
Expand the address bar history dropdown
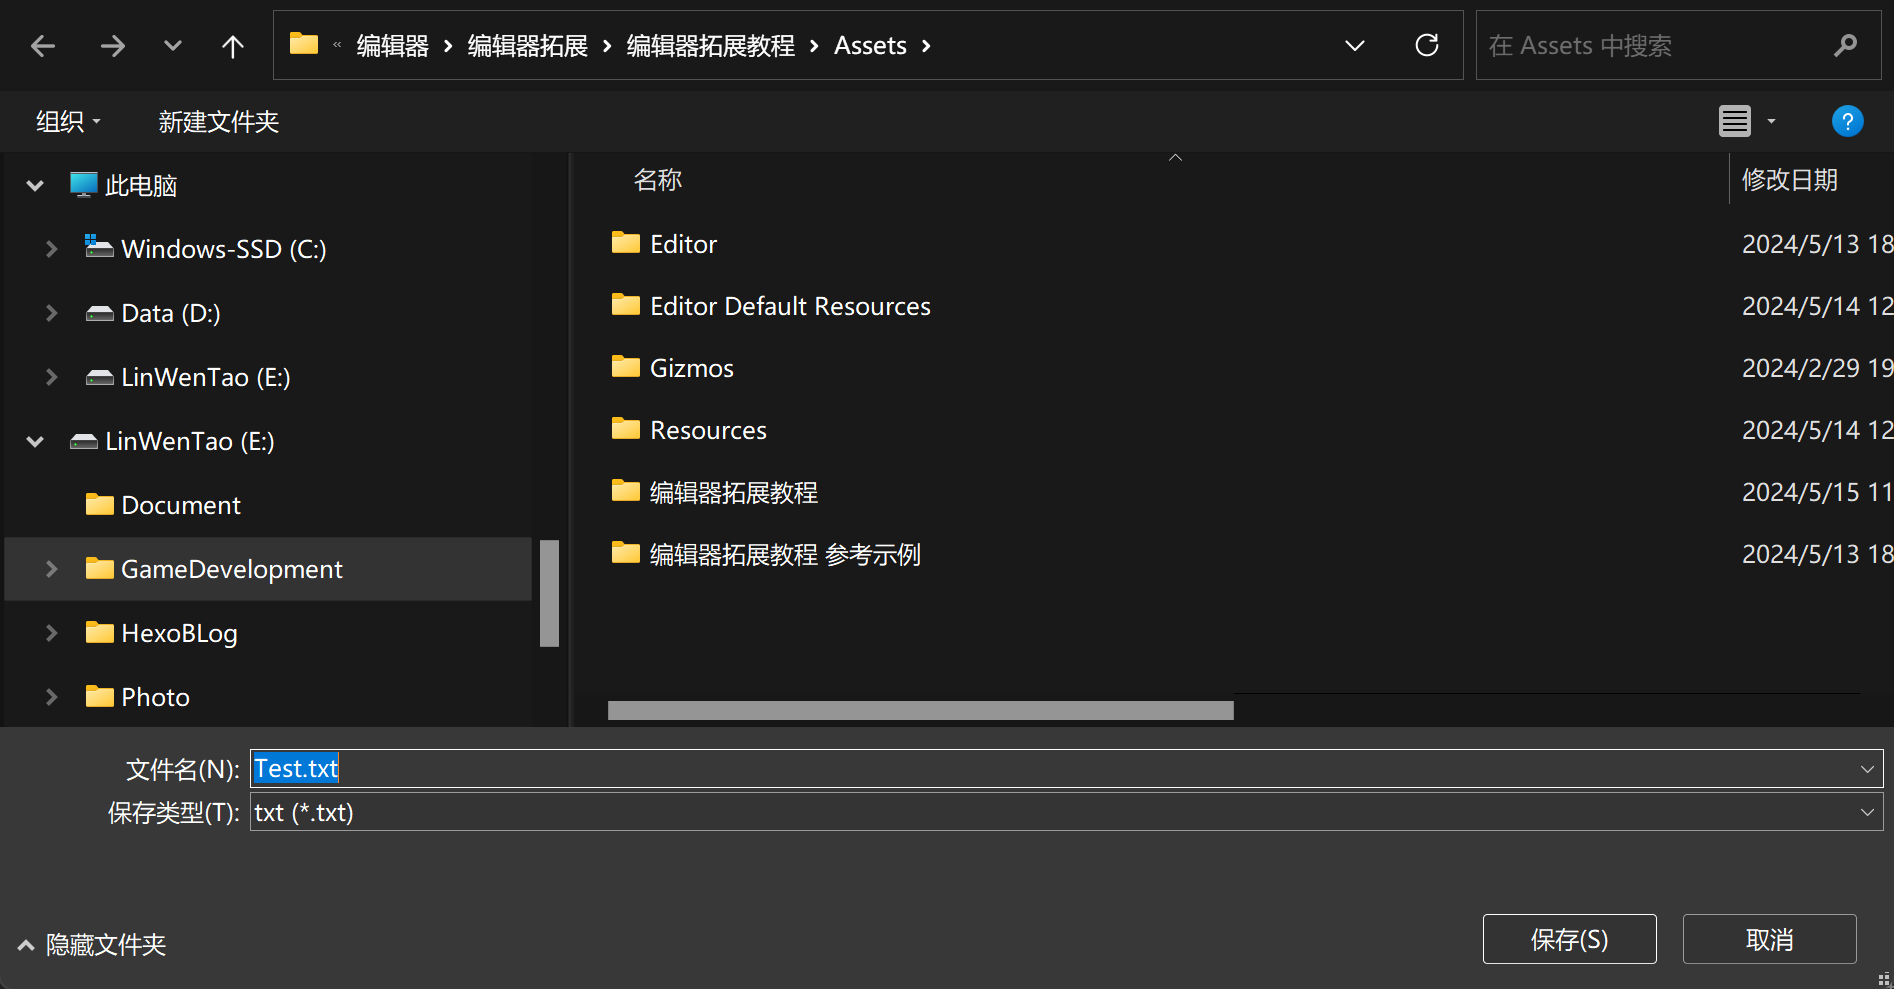point(1355,46)
